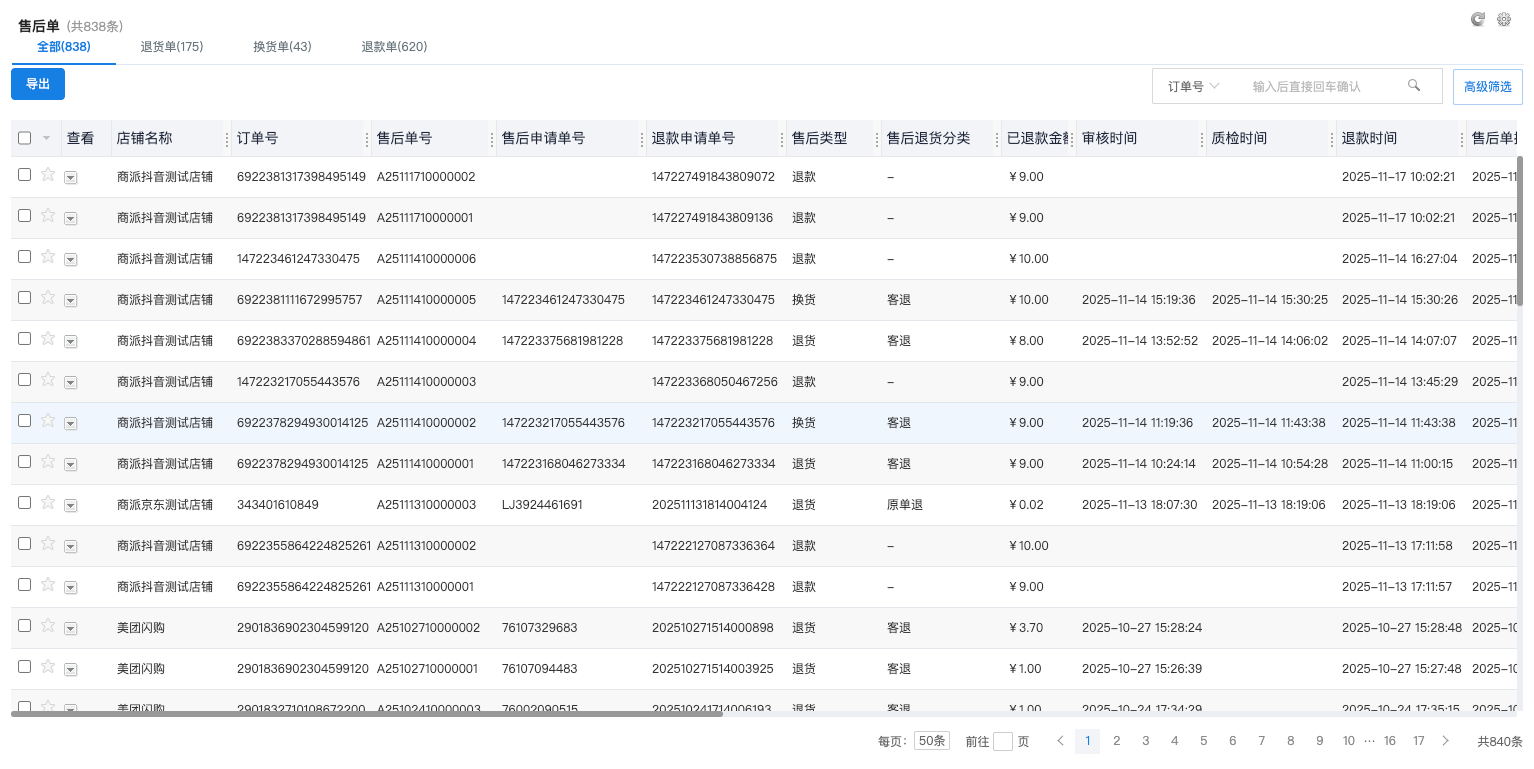Open the 换货单(43) tab
This screenshot has width=1534, height=769.
pos(282,47)
